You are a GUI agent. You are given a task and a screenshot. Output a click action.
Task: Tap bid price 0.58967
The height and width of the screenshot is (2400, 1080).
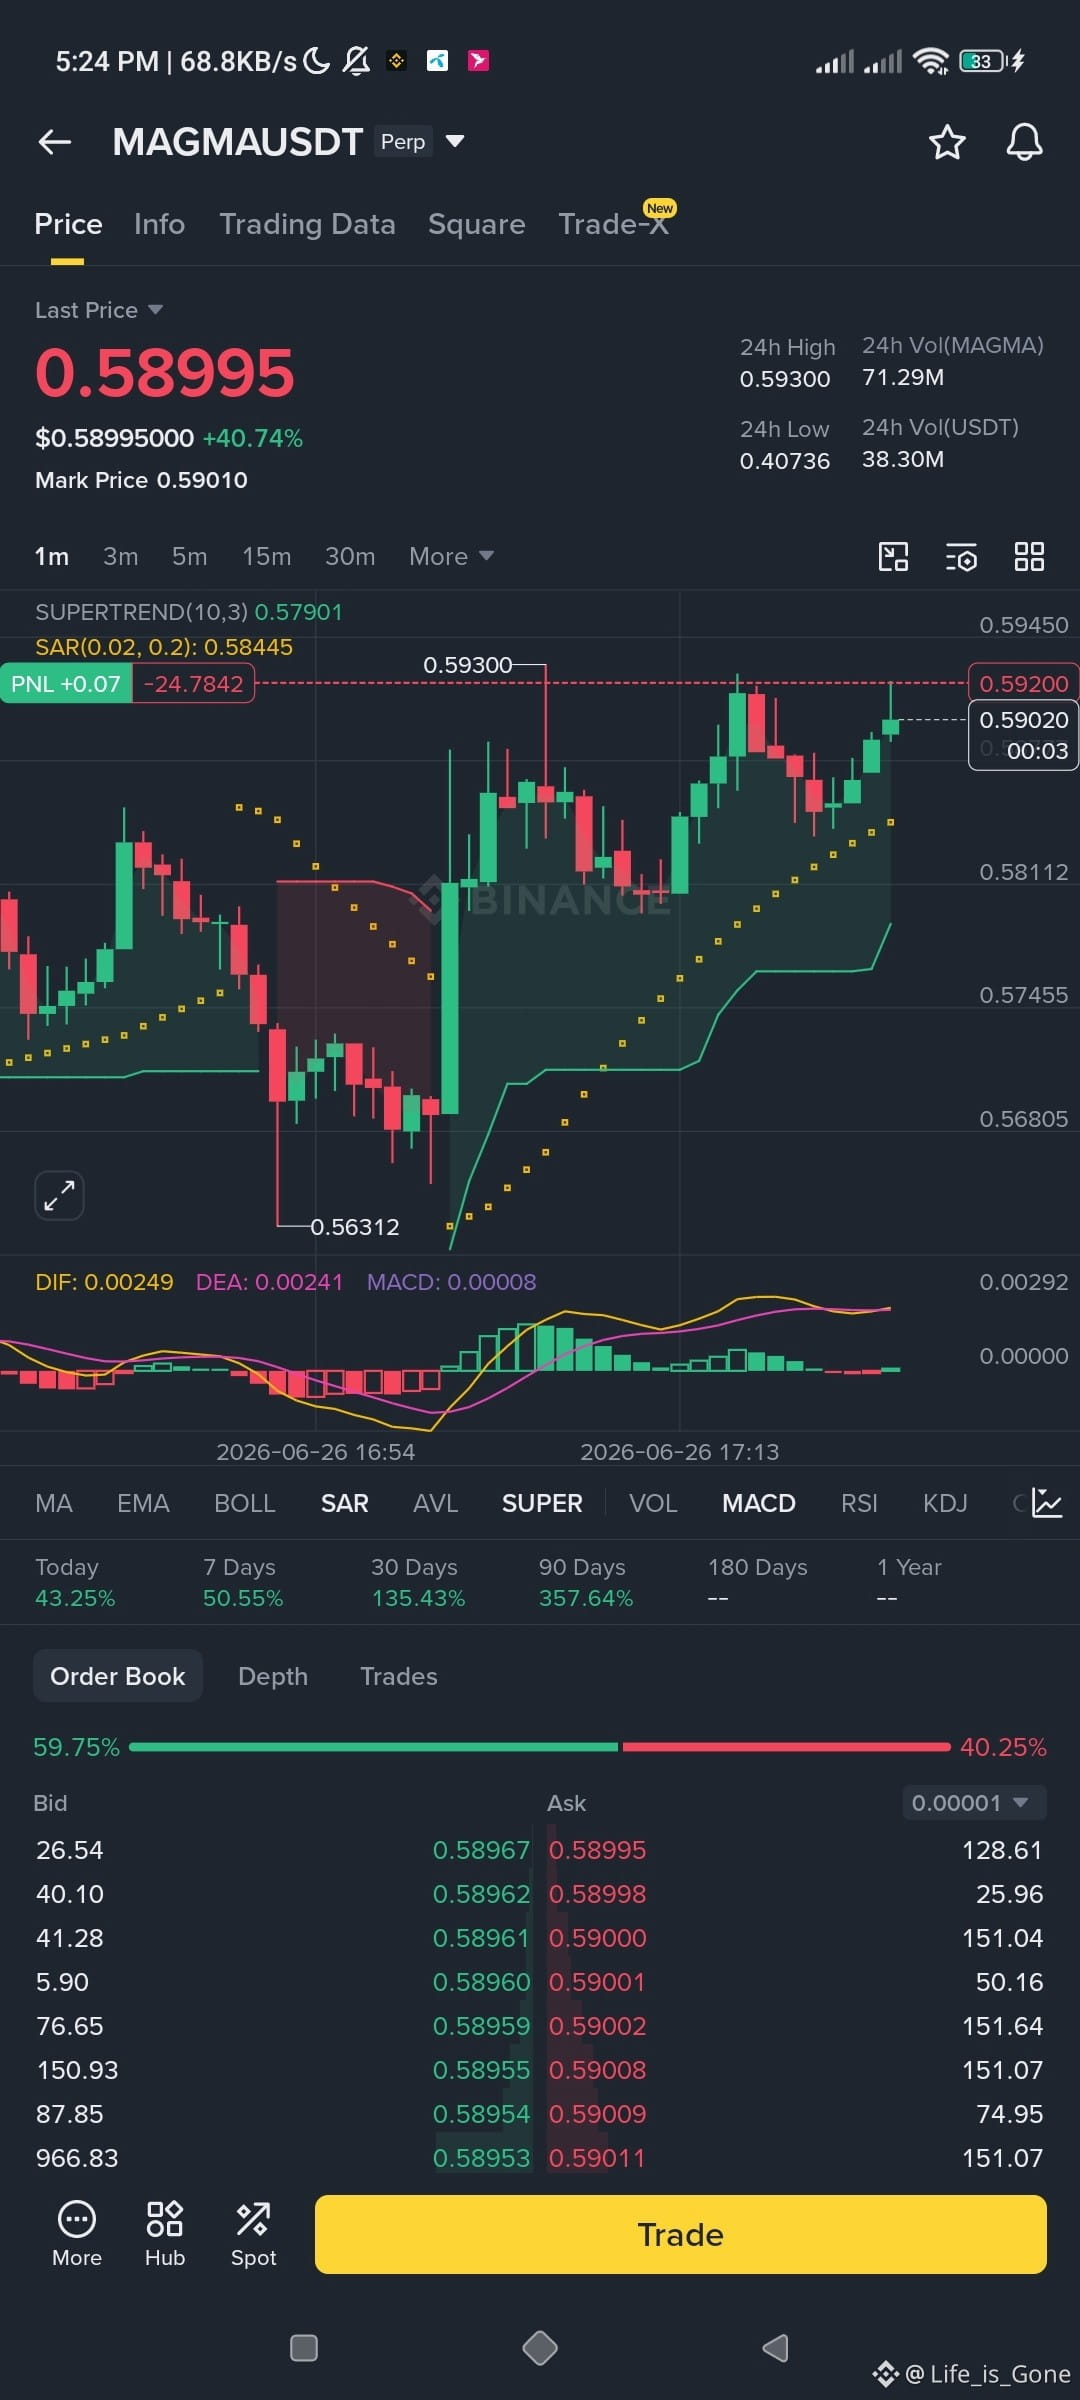[481, 1850]
